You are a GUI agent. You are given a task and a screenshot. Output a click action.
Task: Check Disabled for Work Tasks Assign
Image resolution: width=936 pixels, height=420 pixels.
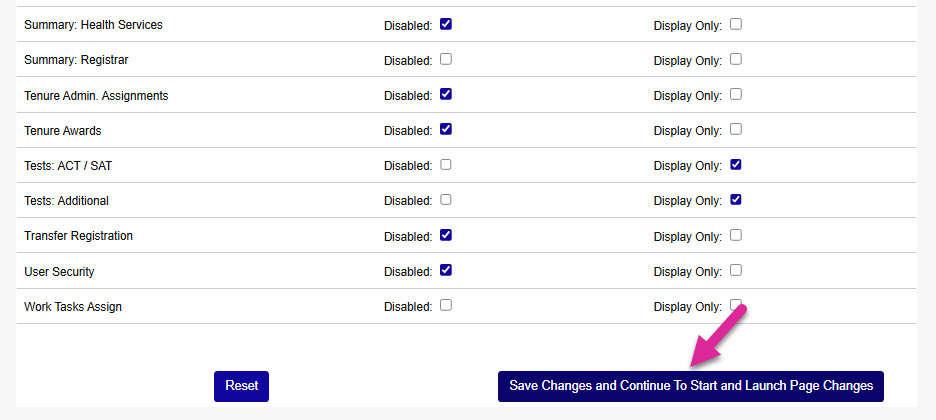(446, 305)
